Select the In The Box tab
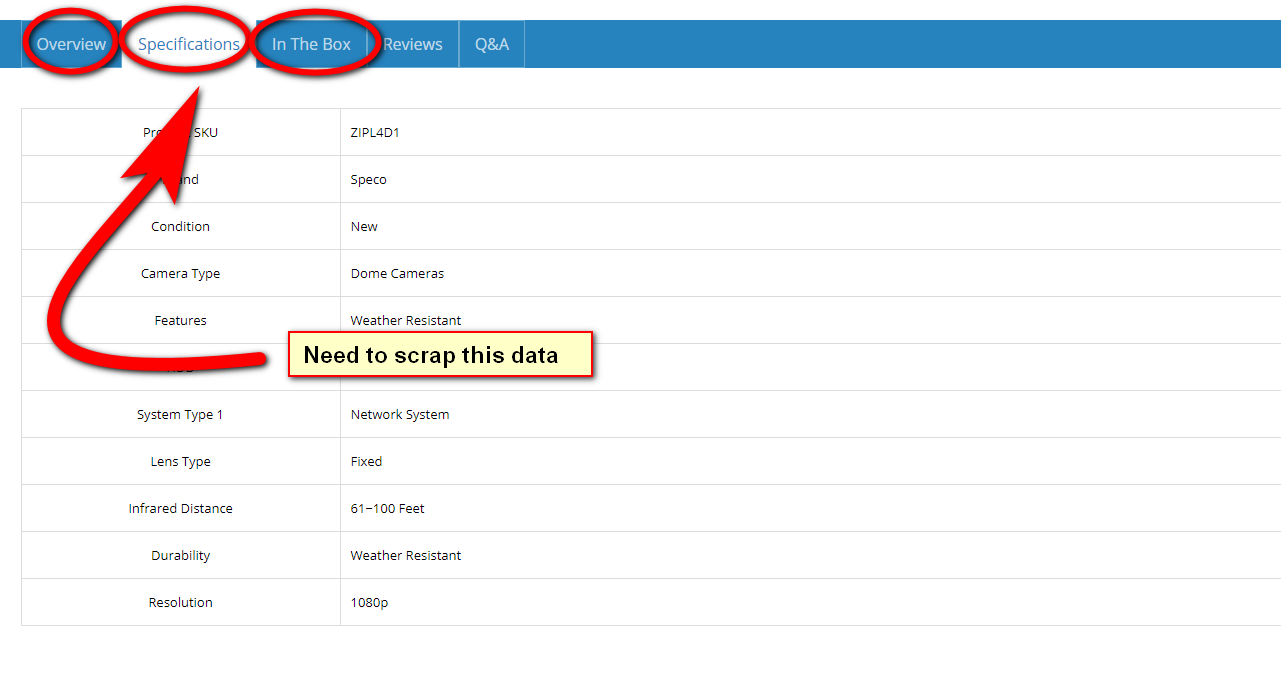 pyautogui.click(x=311, y=44)
